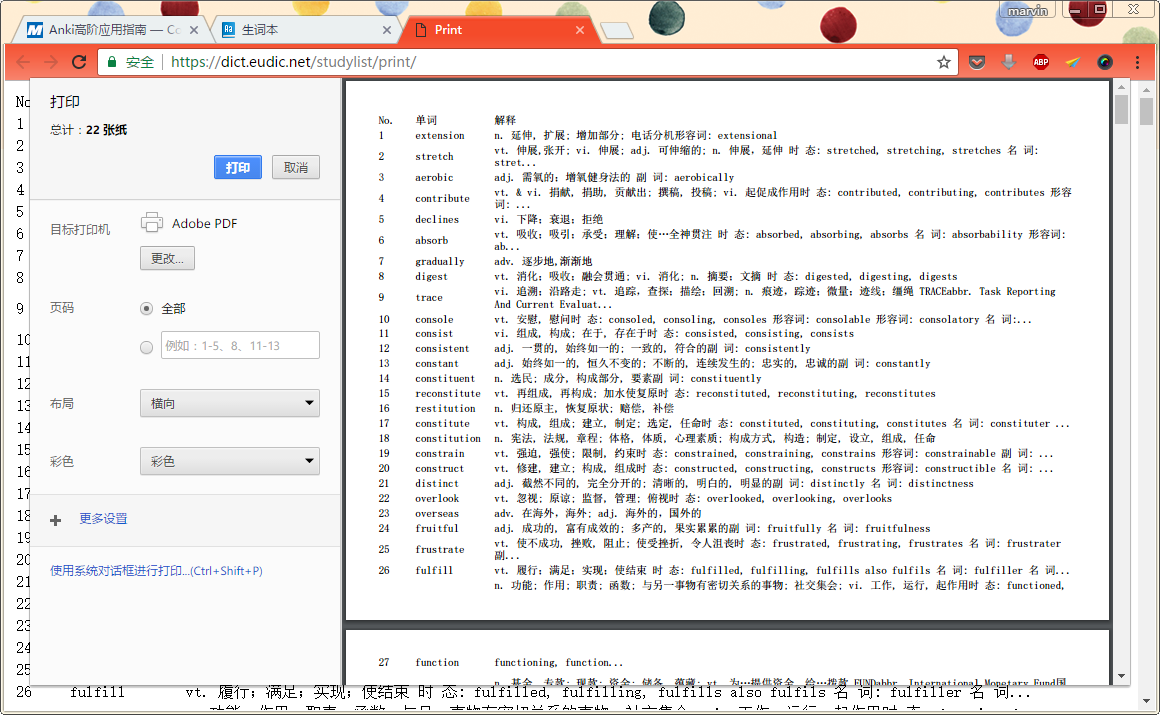Click the gray download arrow extension
Screen dimensions: 1160x715
tap(1009, 62)
